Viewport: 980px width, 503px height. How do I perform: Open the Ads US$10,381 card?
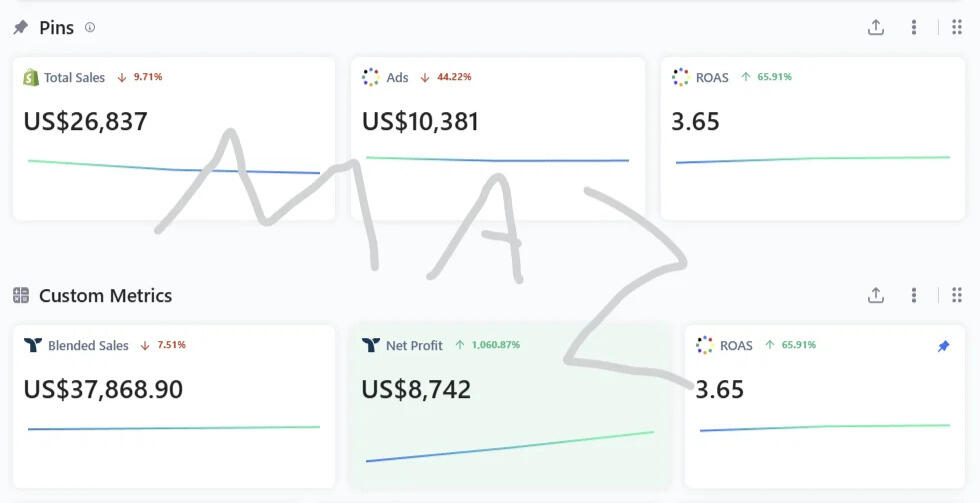[498, 139]
